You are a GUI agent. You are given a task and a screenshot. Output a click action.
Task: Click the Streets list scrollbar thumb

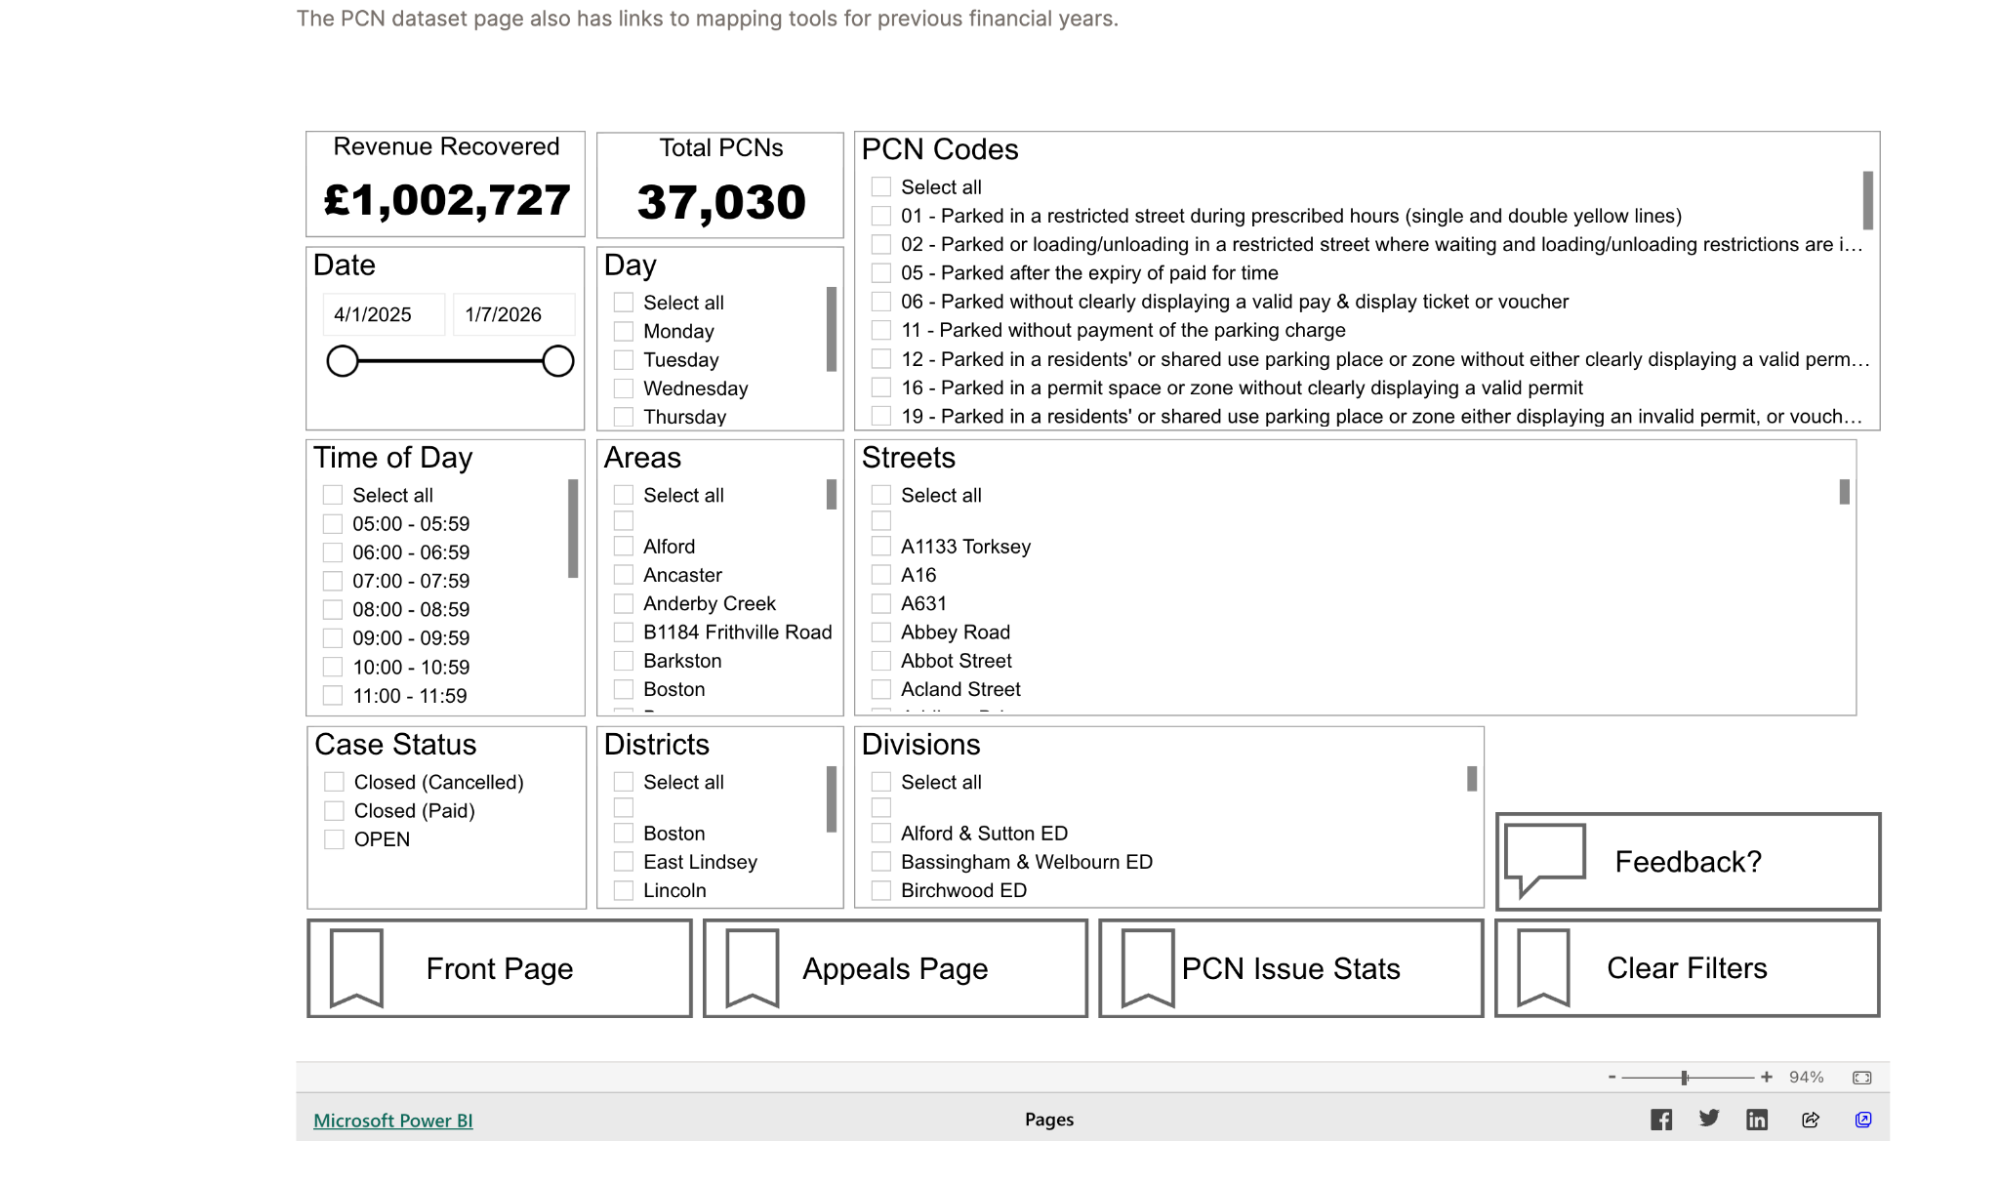click(x=1843, y=492)
